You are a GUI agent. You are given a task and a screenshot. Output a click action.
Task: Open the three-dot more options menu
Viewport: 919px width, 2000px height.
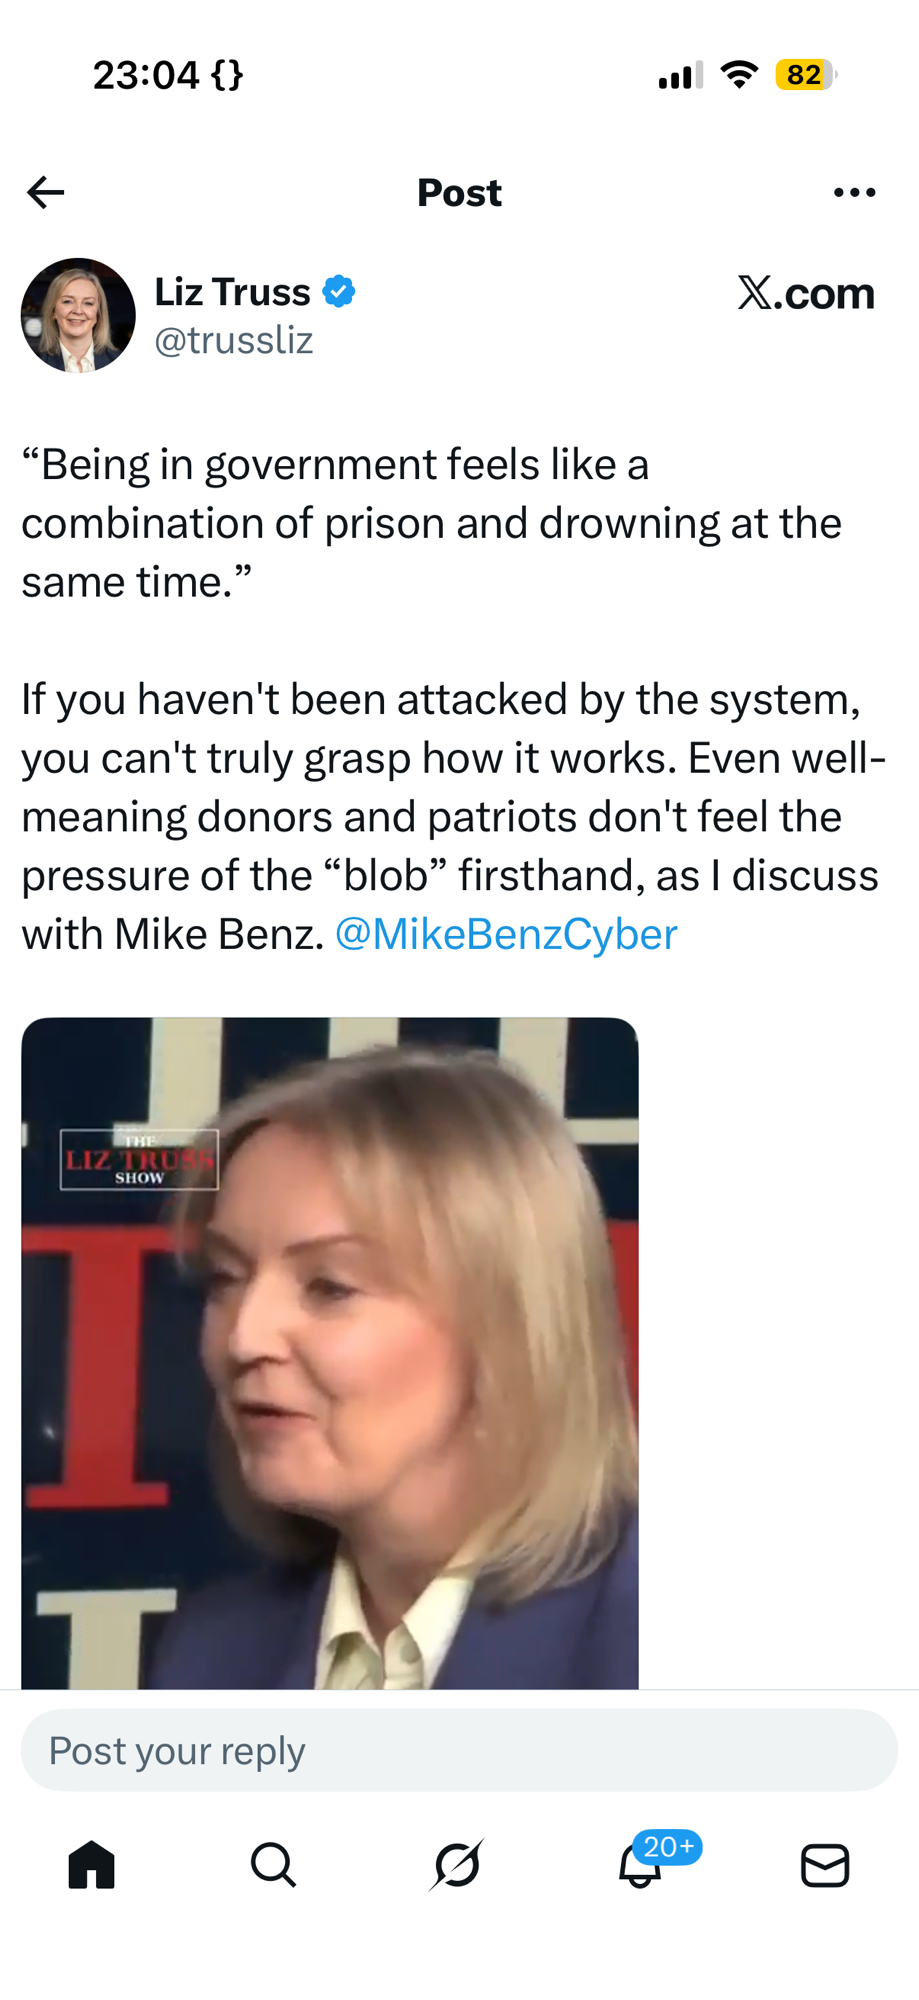854,192
